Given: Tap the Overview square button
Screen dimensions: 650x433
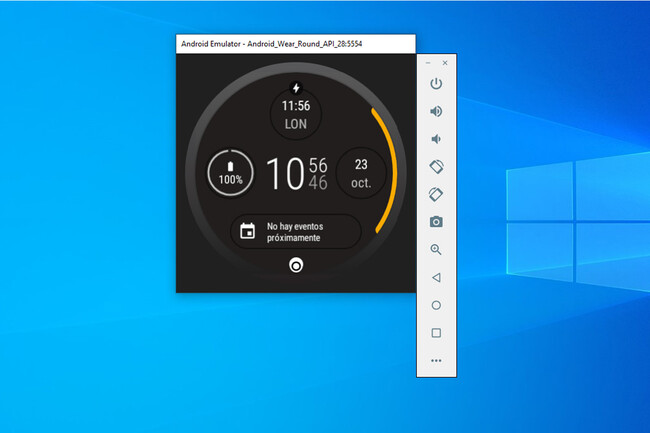Looking at the screenshot, I should tap(436, 333).
